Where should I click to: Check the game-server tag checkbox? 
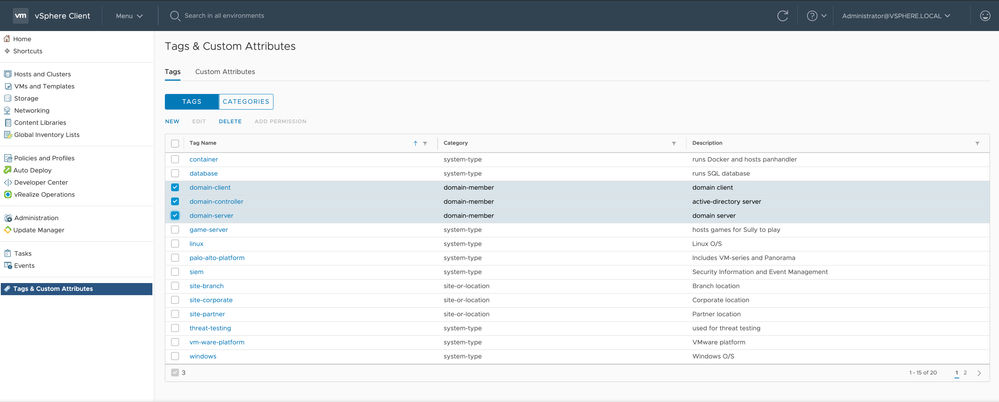[175, 230]
